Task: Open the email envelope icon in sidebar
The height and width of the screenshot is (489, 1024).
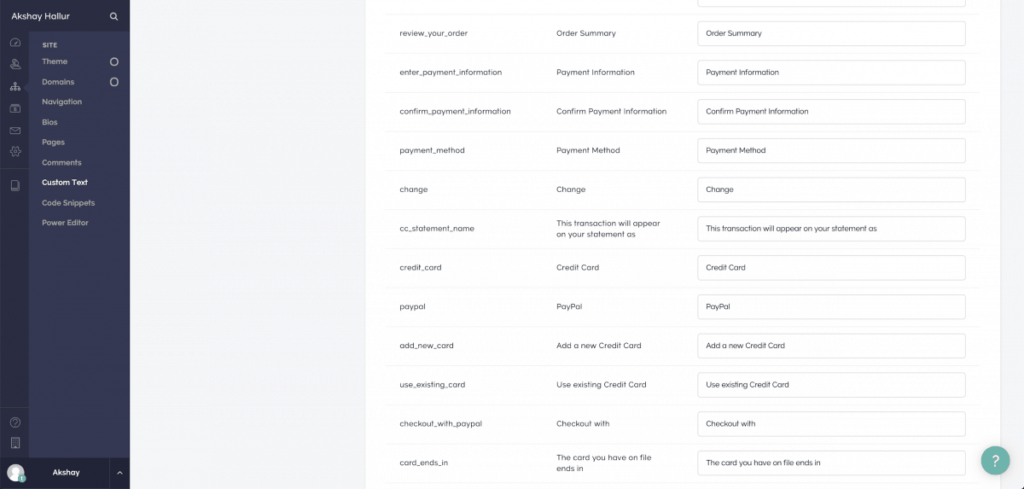Action: pyautogui.click(x=15, y=131)
